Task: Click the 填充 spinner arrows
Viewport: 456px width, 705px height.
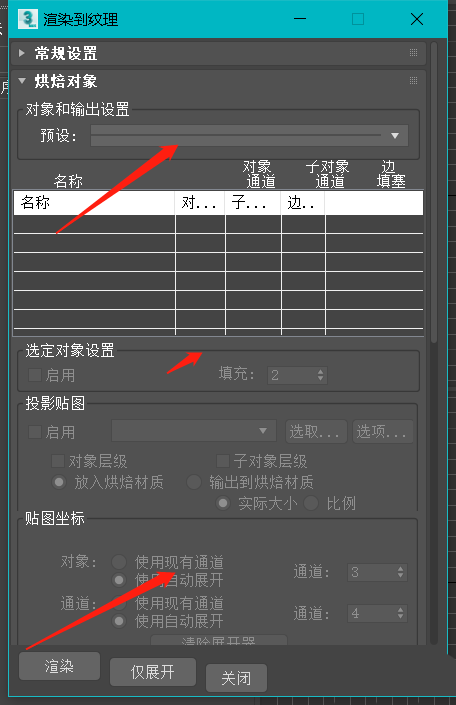Action: click(x=320, y=375)
